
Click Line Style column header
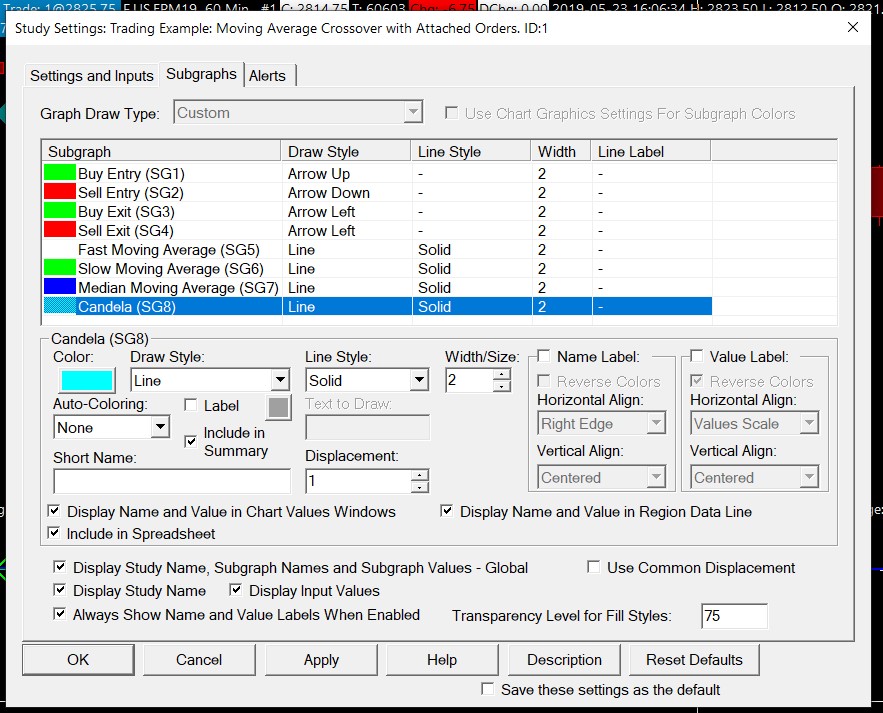pos(471,151)
